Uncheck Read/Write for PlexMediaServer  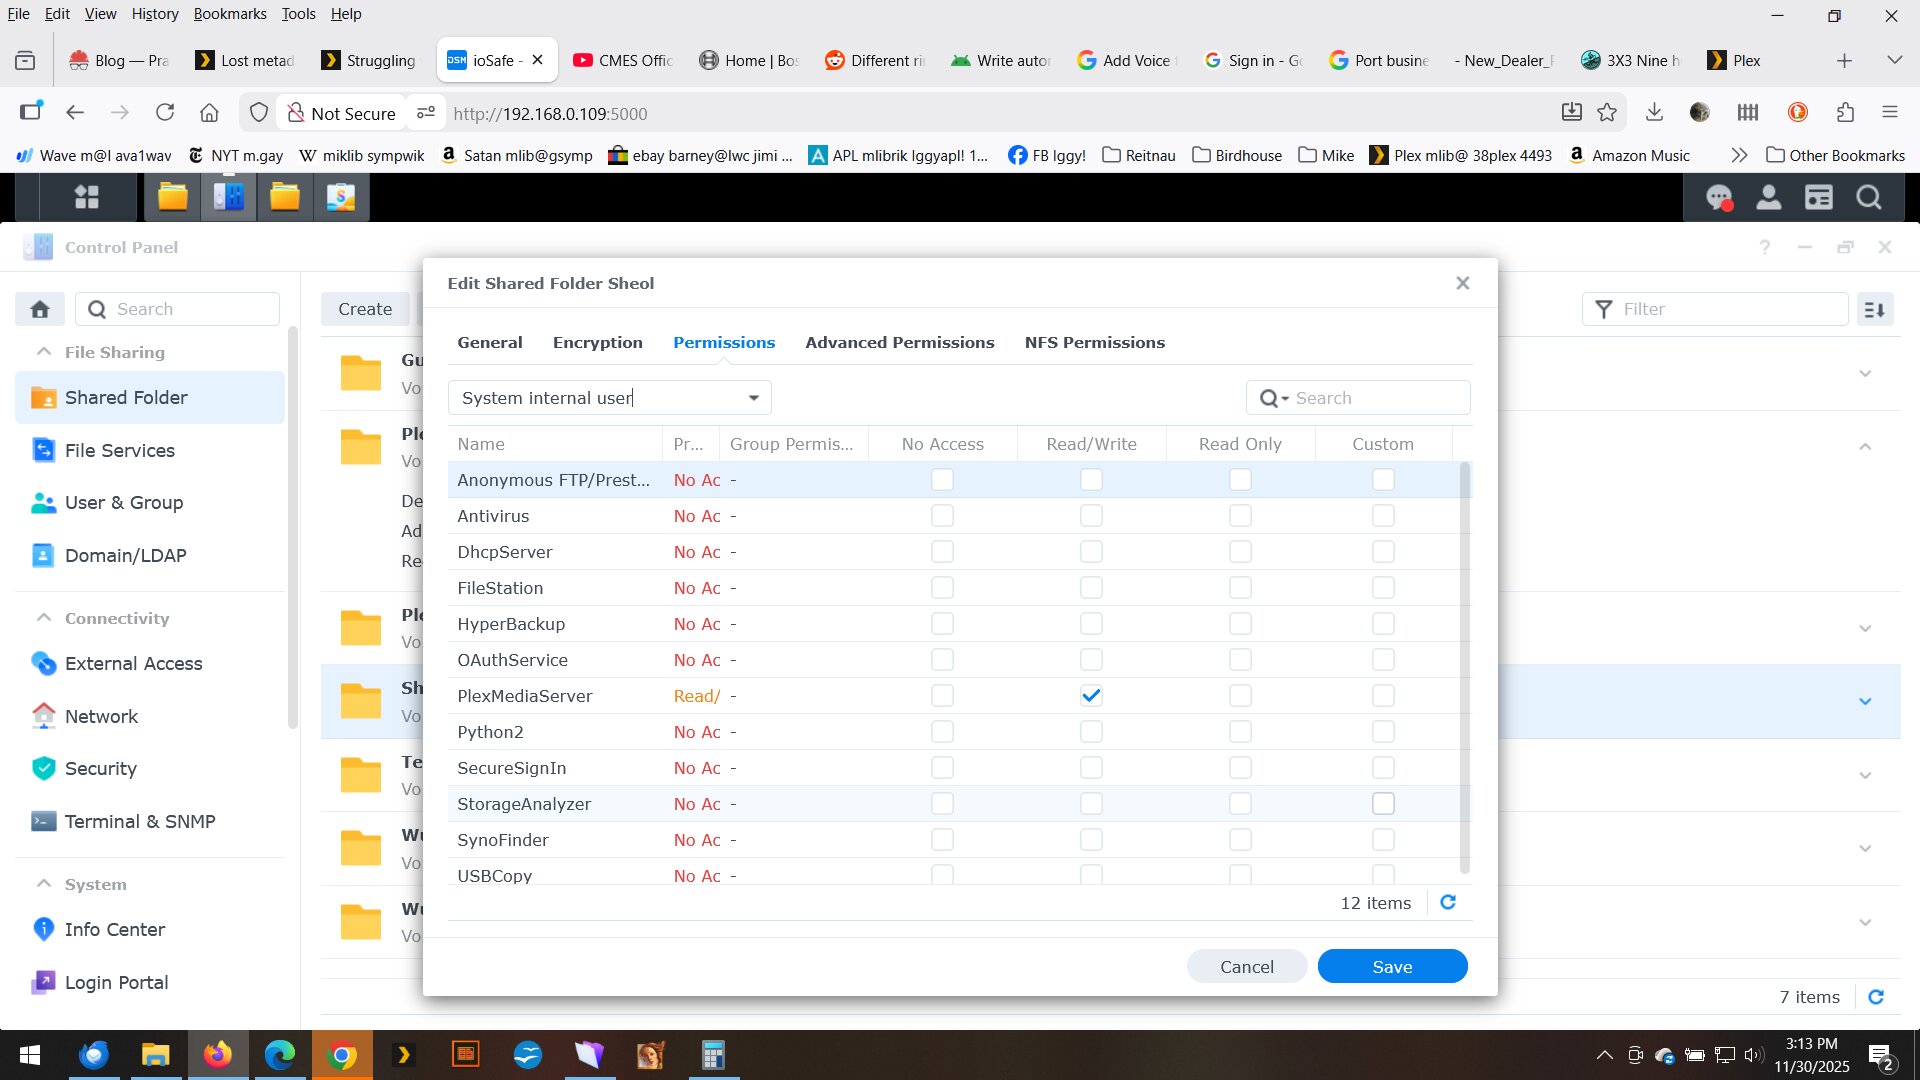(x=1091, y=696)
